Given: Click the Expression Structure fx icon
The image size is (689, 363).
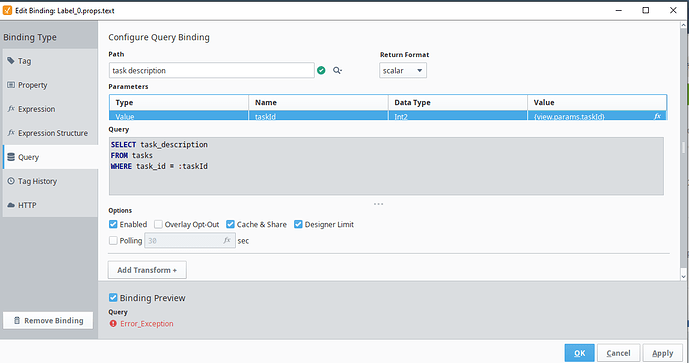Looking at the screenshot, I should [11, 132].
